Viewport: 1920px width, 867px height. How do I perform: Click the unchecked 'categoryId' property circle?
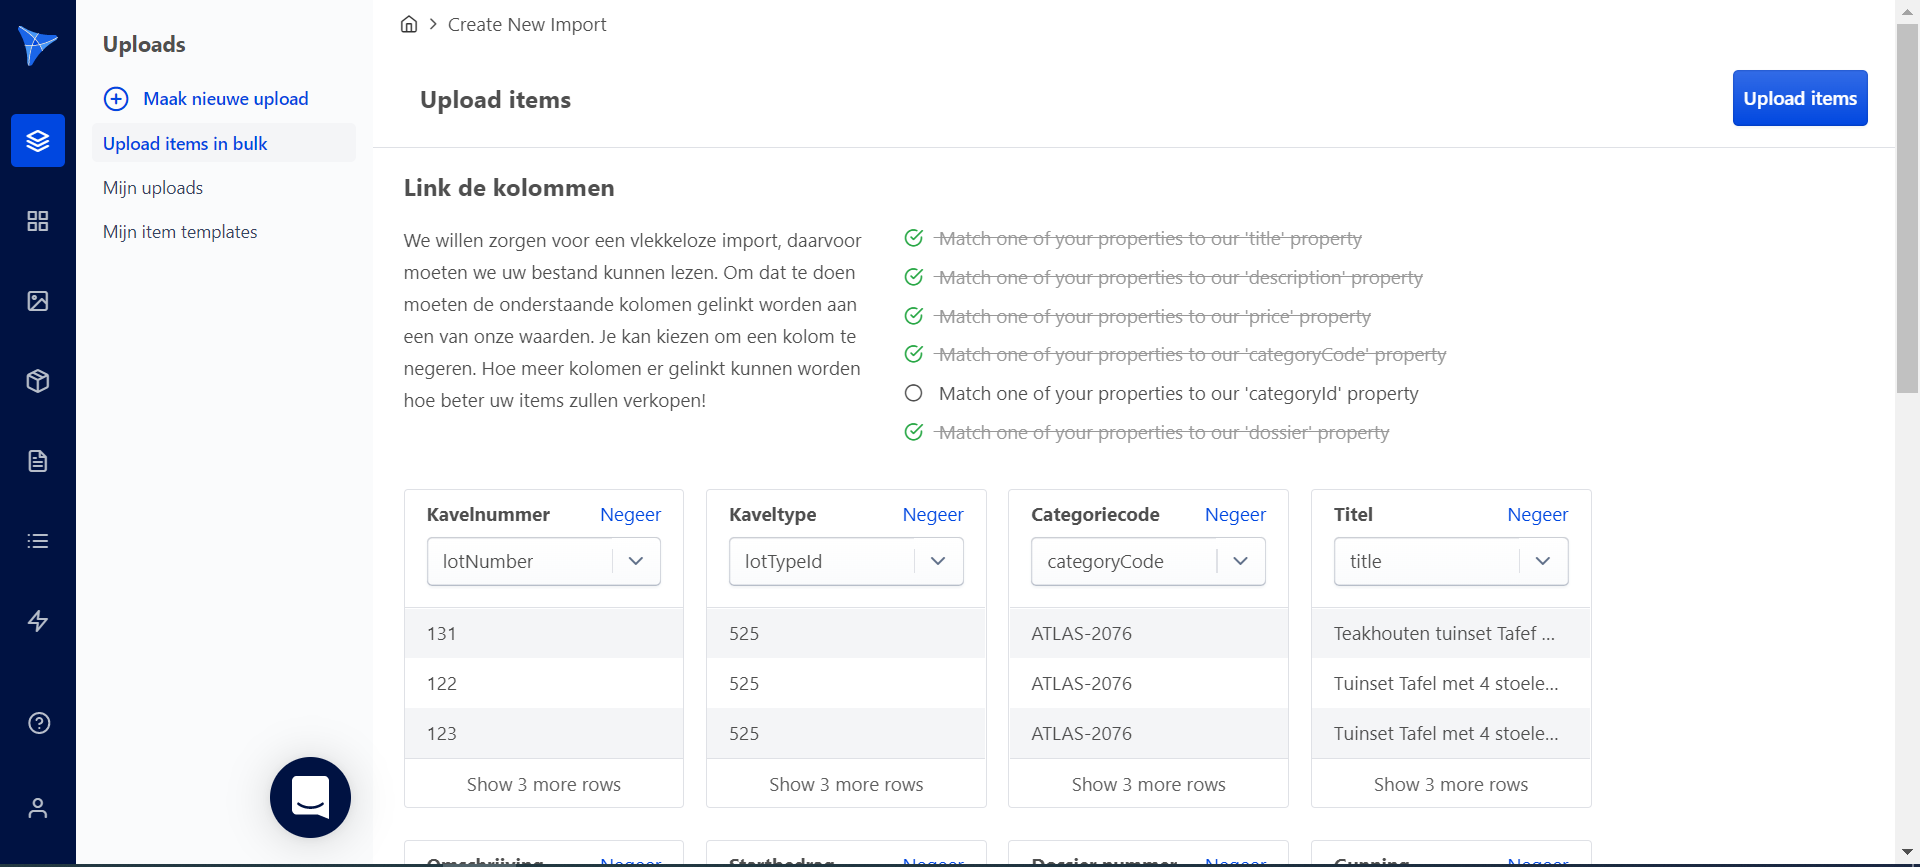[x=913, y=394]
